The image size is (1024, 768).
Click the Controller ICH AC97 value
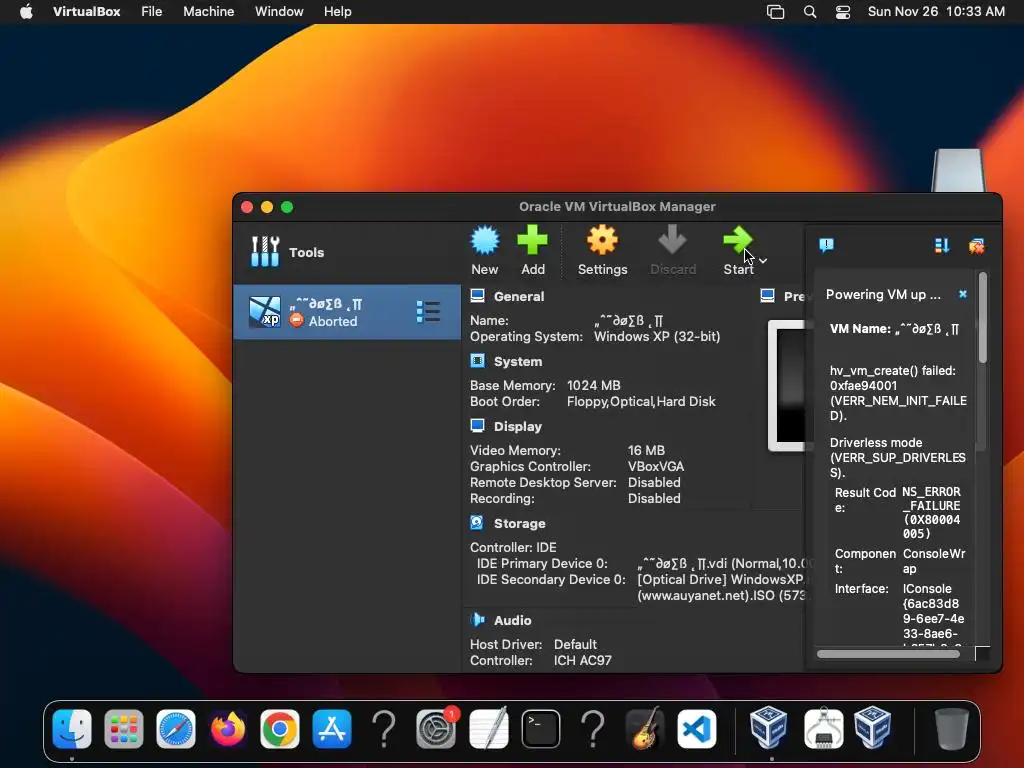(x=583, y=660)
